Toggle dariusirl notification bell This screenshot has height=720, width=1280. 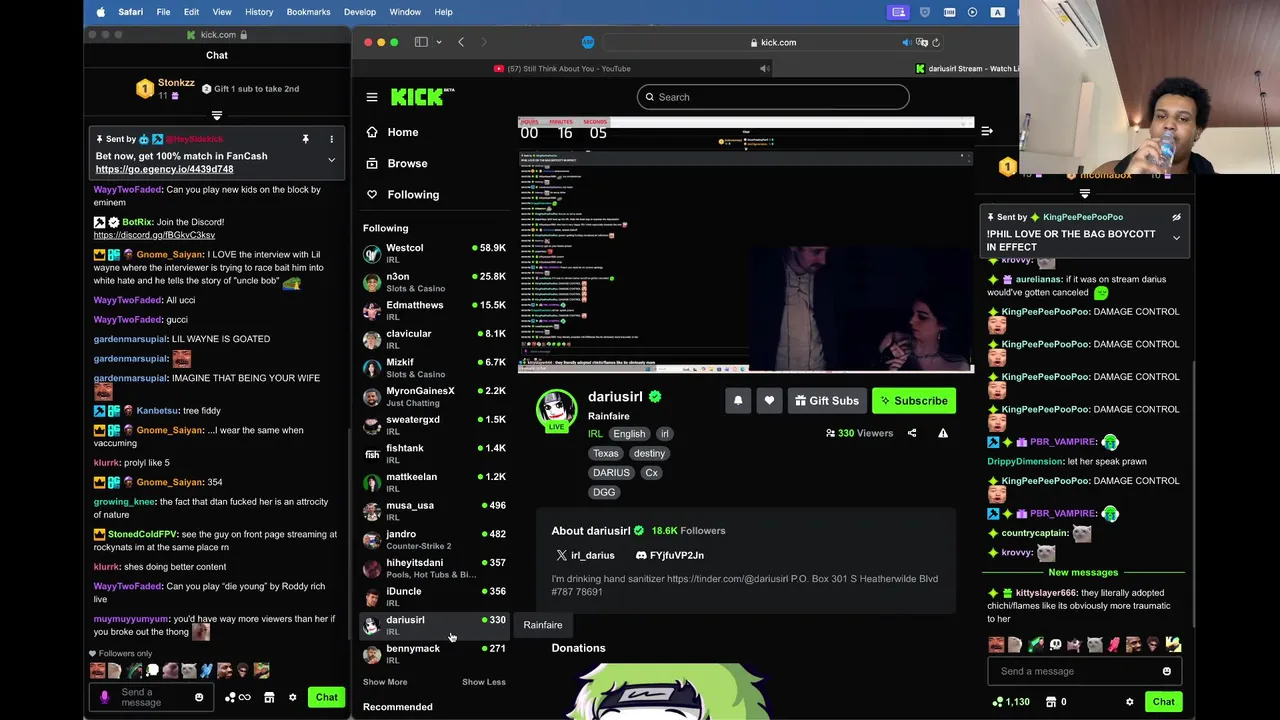point(738,401)
